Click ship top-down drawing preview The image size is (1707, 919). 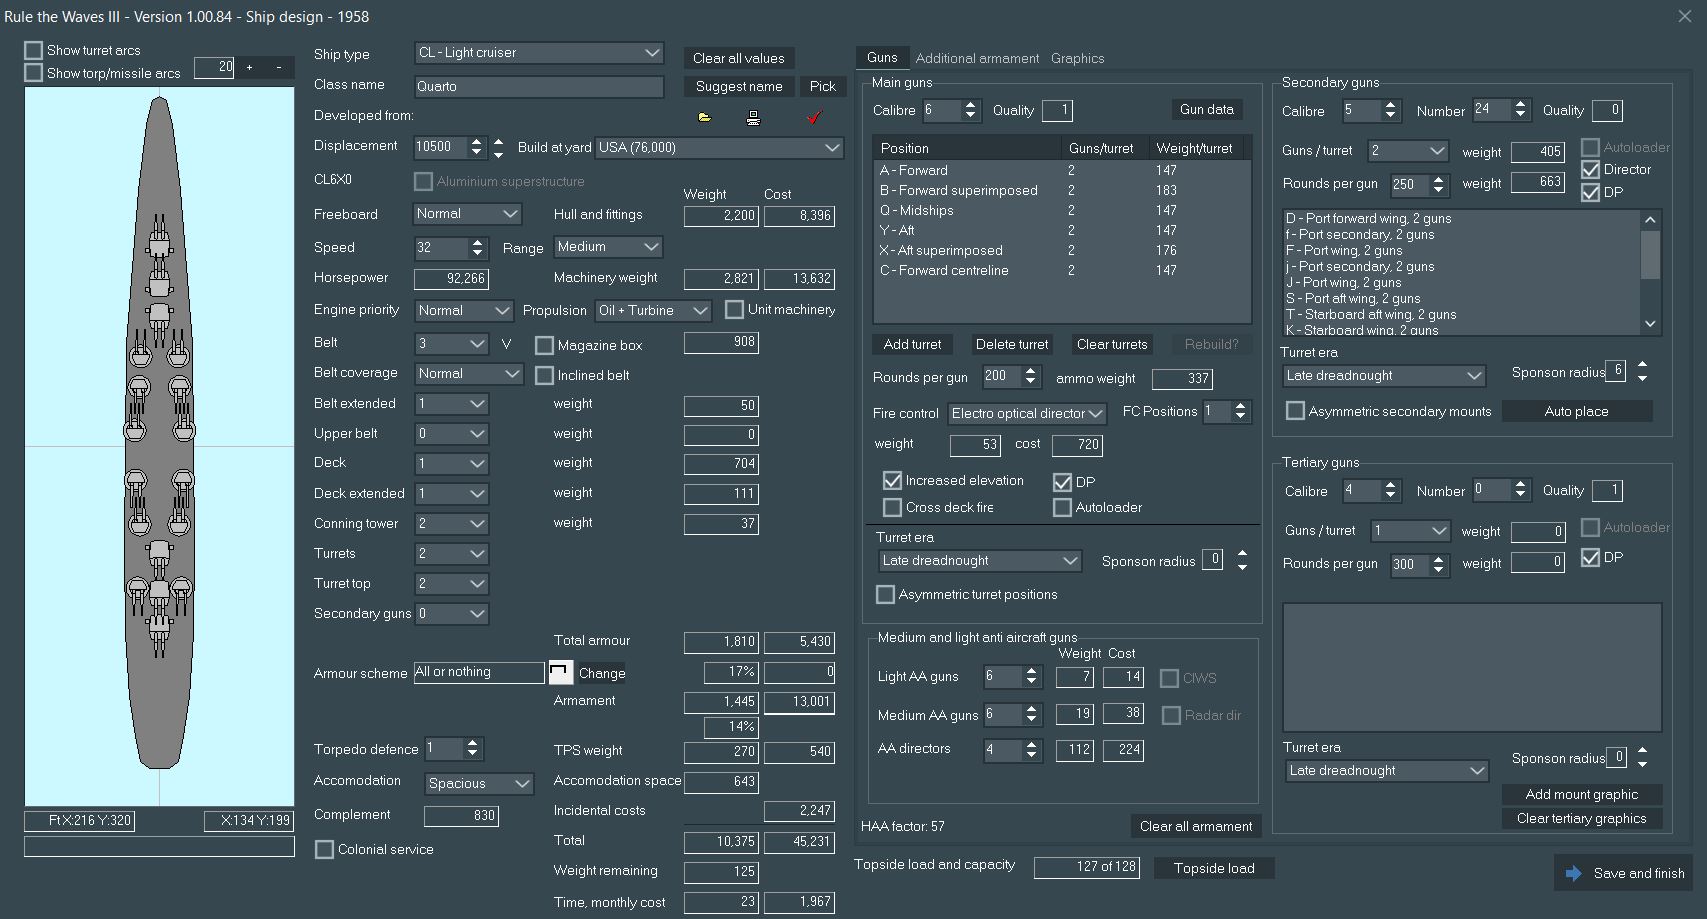160,447
